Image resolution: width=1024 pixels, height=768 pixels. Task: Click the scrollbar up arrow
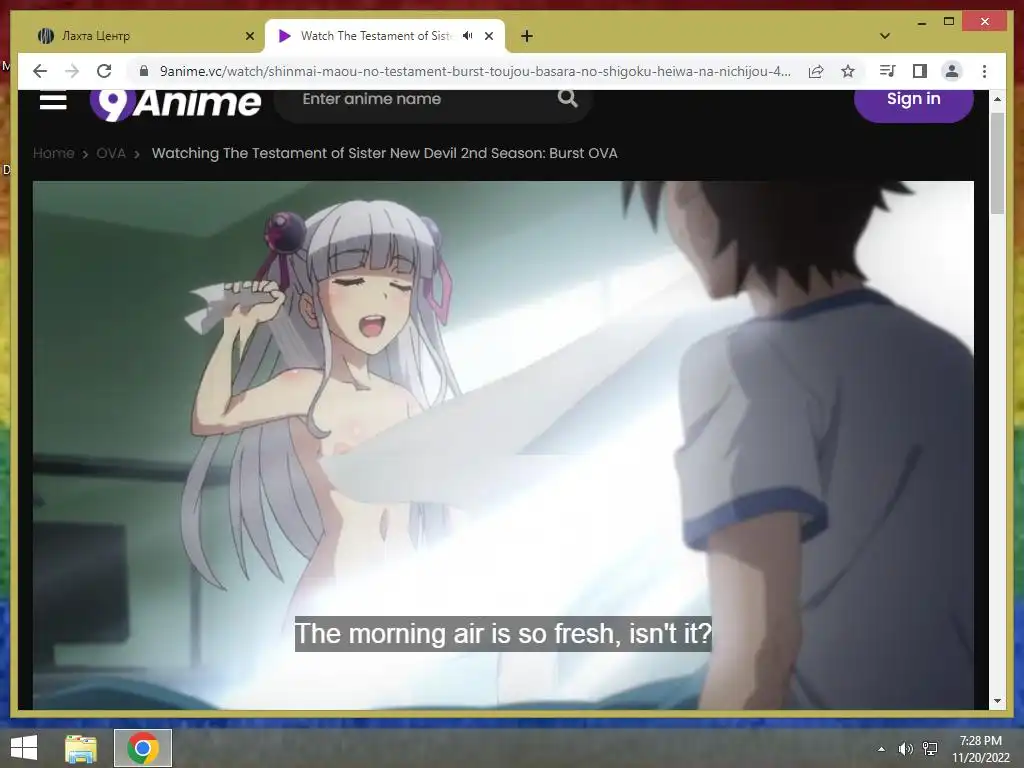tap(997, 99)
